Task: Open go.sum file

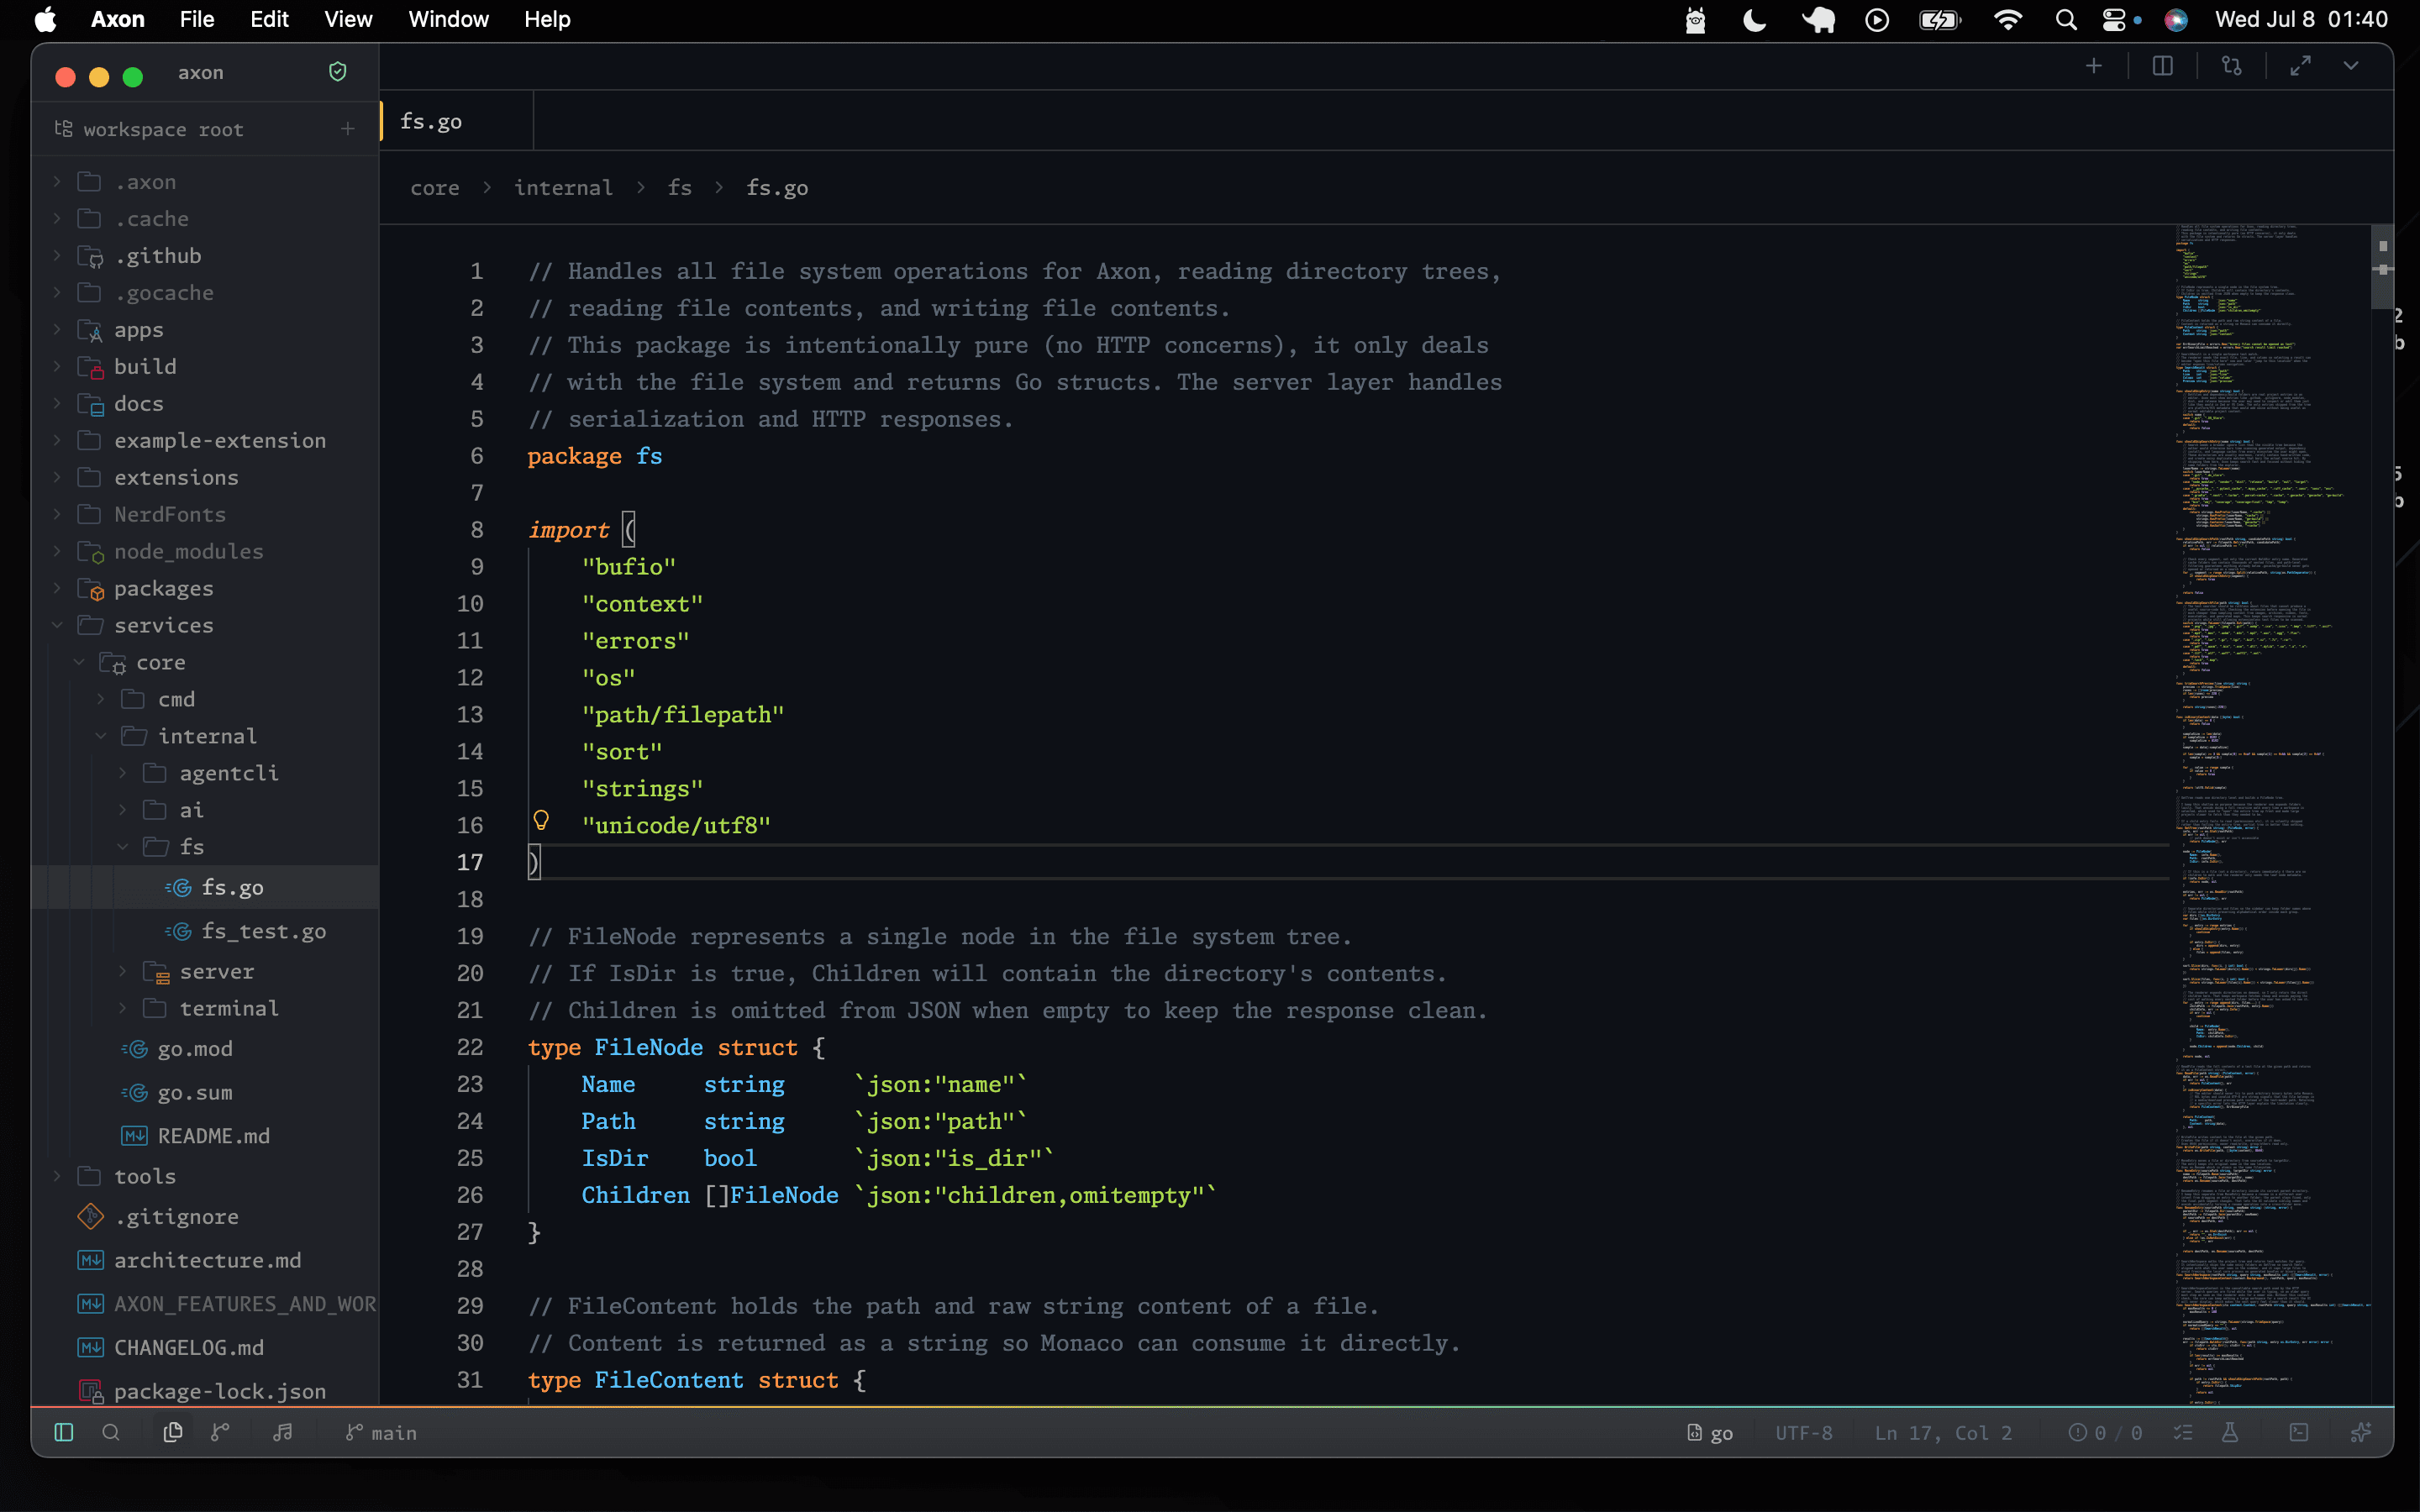Action: pos(206,1093)
